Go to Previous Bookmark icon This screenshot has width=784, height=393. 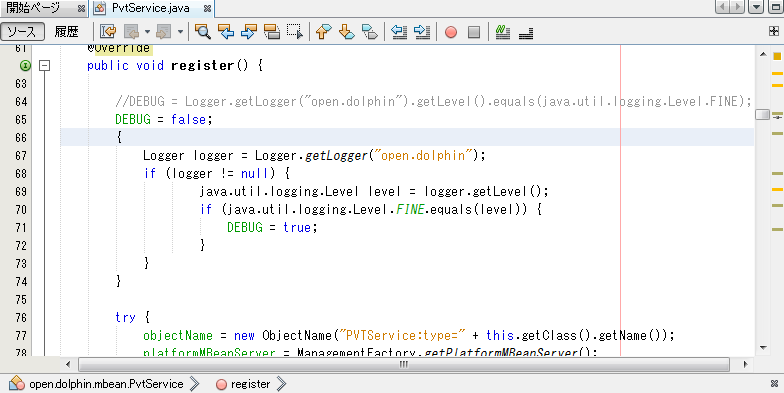[324, 32]
